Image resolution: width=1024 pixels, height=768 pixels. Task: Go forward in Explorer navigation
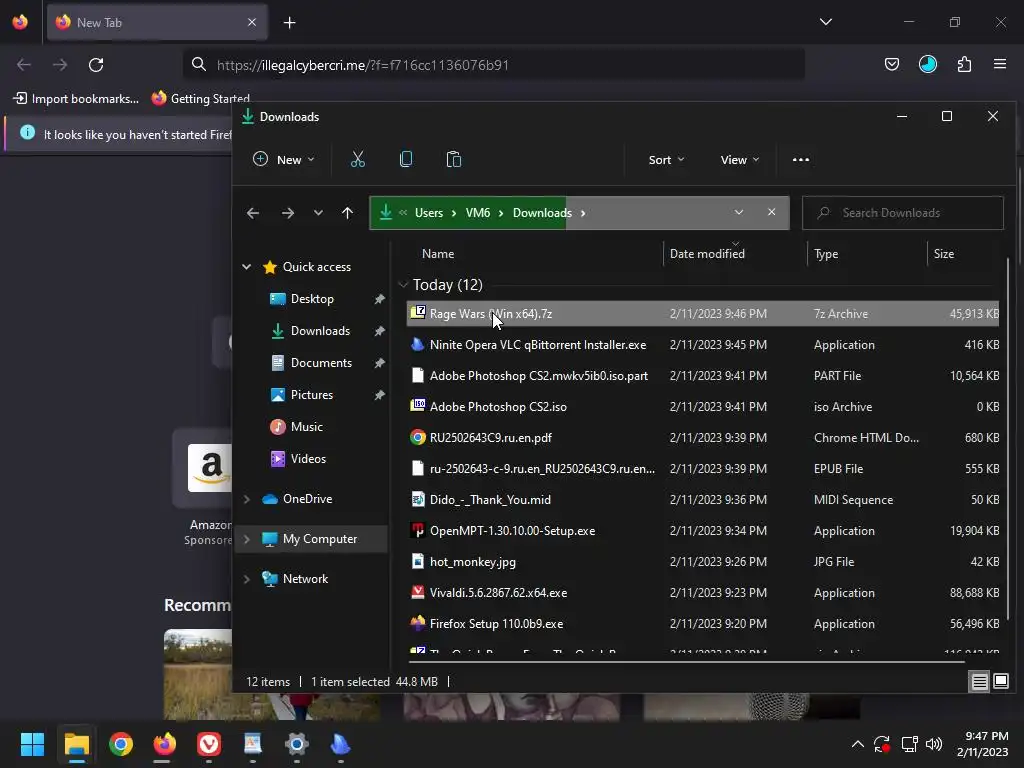287,213
